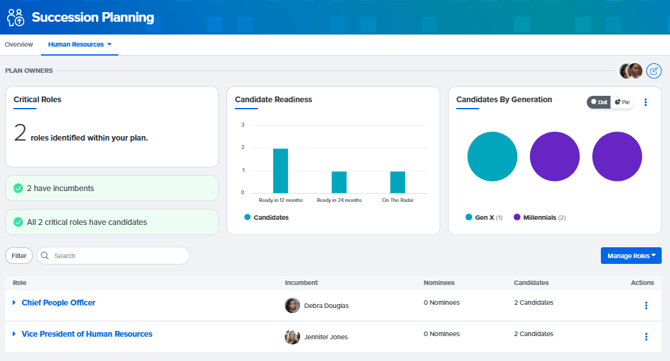Expand Vice President of Human Resources row

click(x=14, y=334)
